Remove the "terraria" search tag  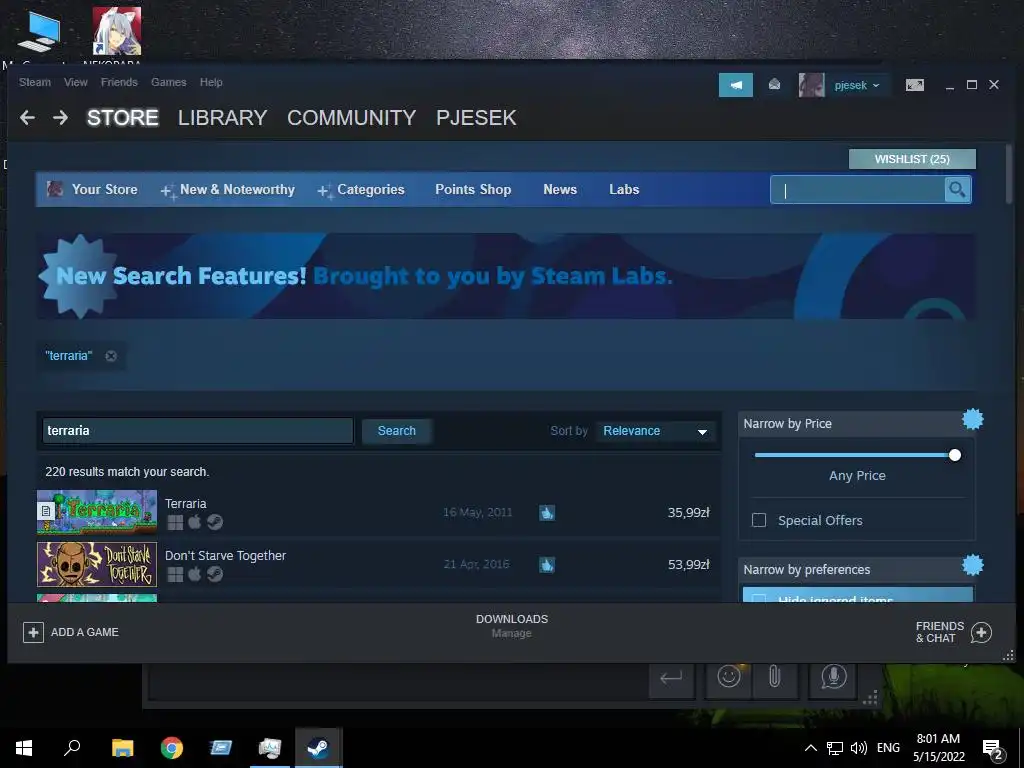click(x=111, y=356)
